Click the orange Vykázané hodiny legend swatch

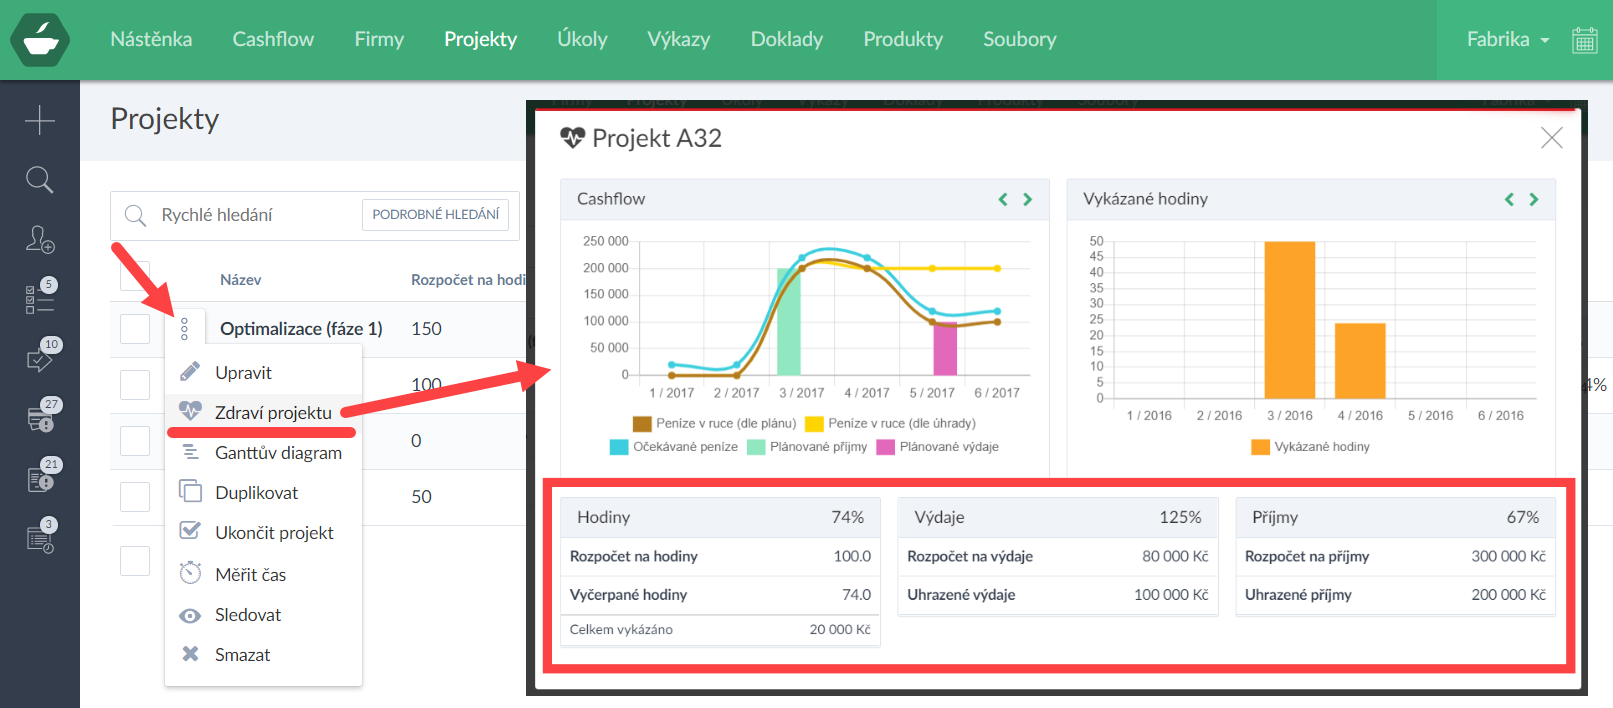[1260, 447]
